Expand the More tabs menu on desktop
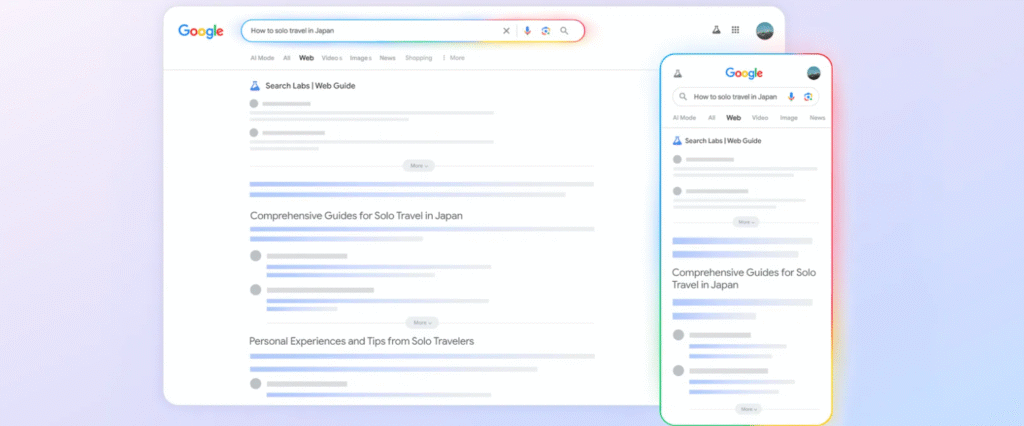This screenshot has width=1024, height=426. pyautogui.click(x=454, y=58)
